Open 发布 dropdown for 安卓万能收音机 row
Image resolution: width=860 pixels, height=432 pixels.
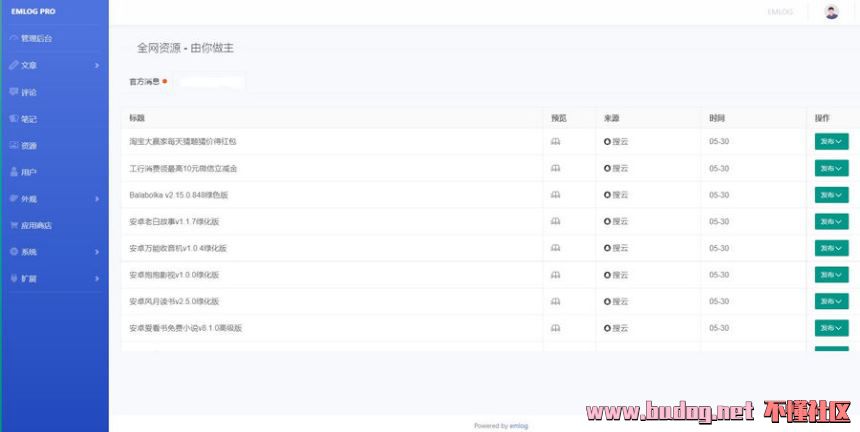(831, 248)
